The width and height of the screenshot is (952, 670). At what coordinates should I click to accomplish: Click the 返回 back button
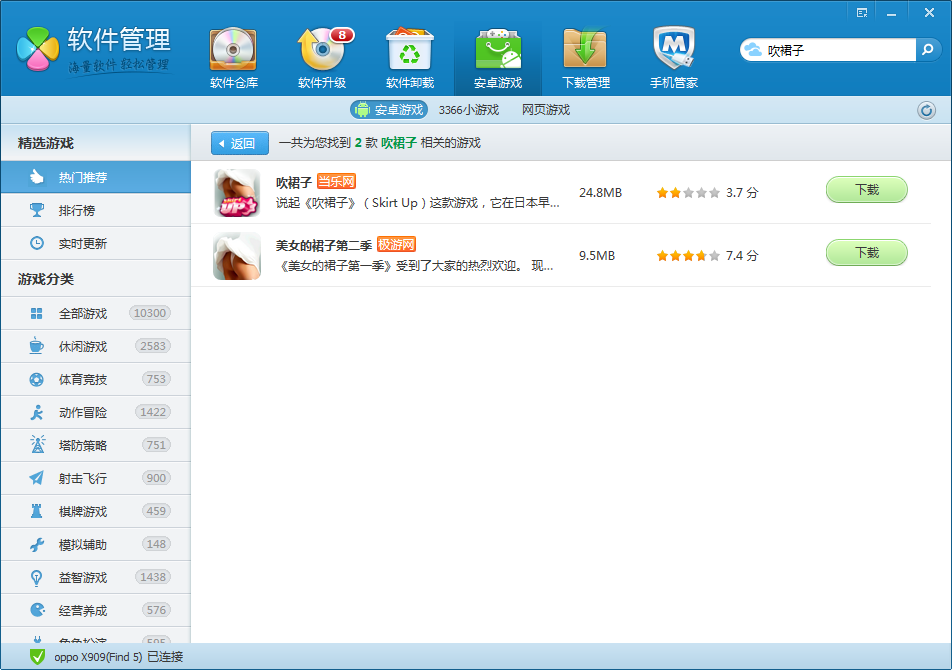238,143
